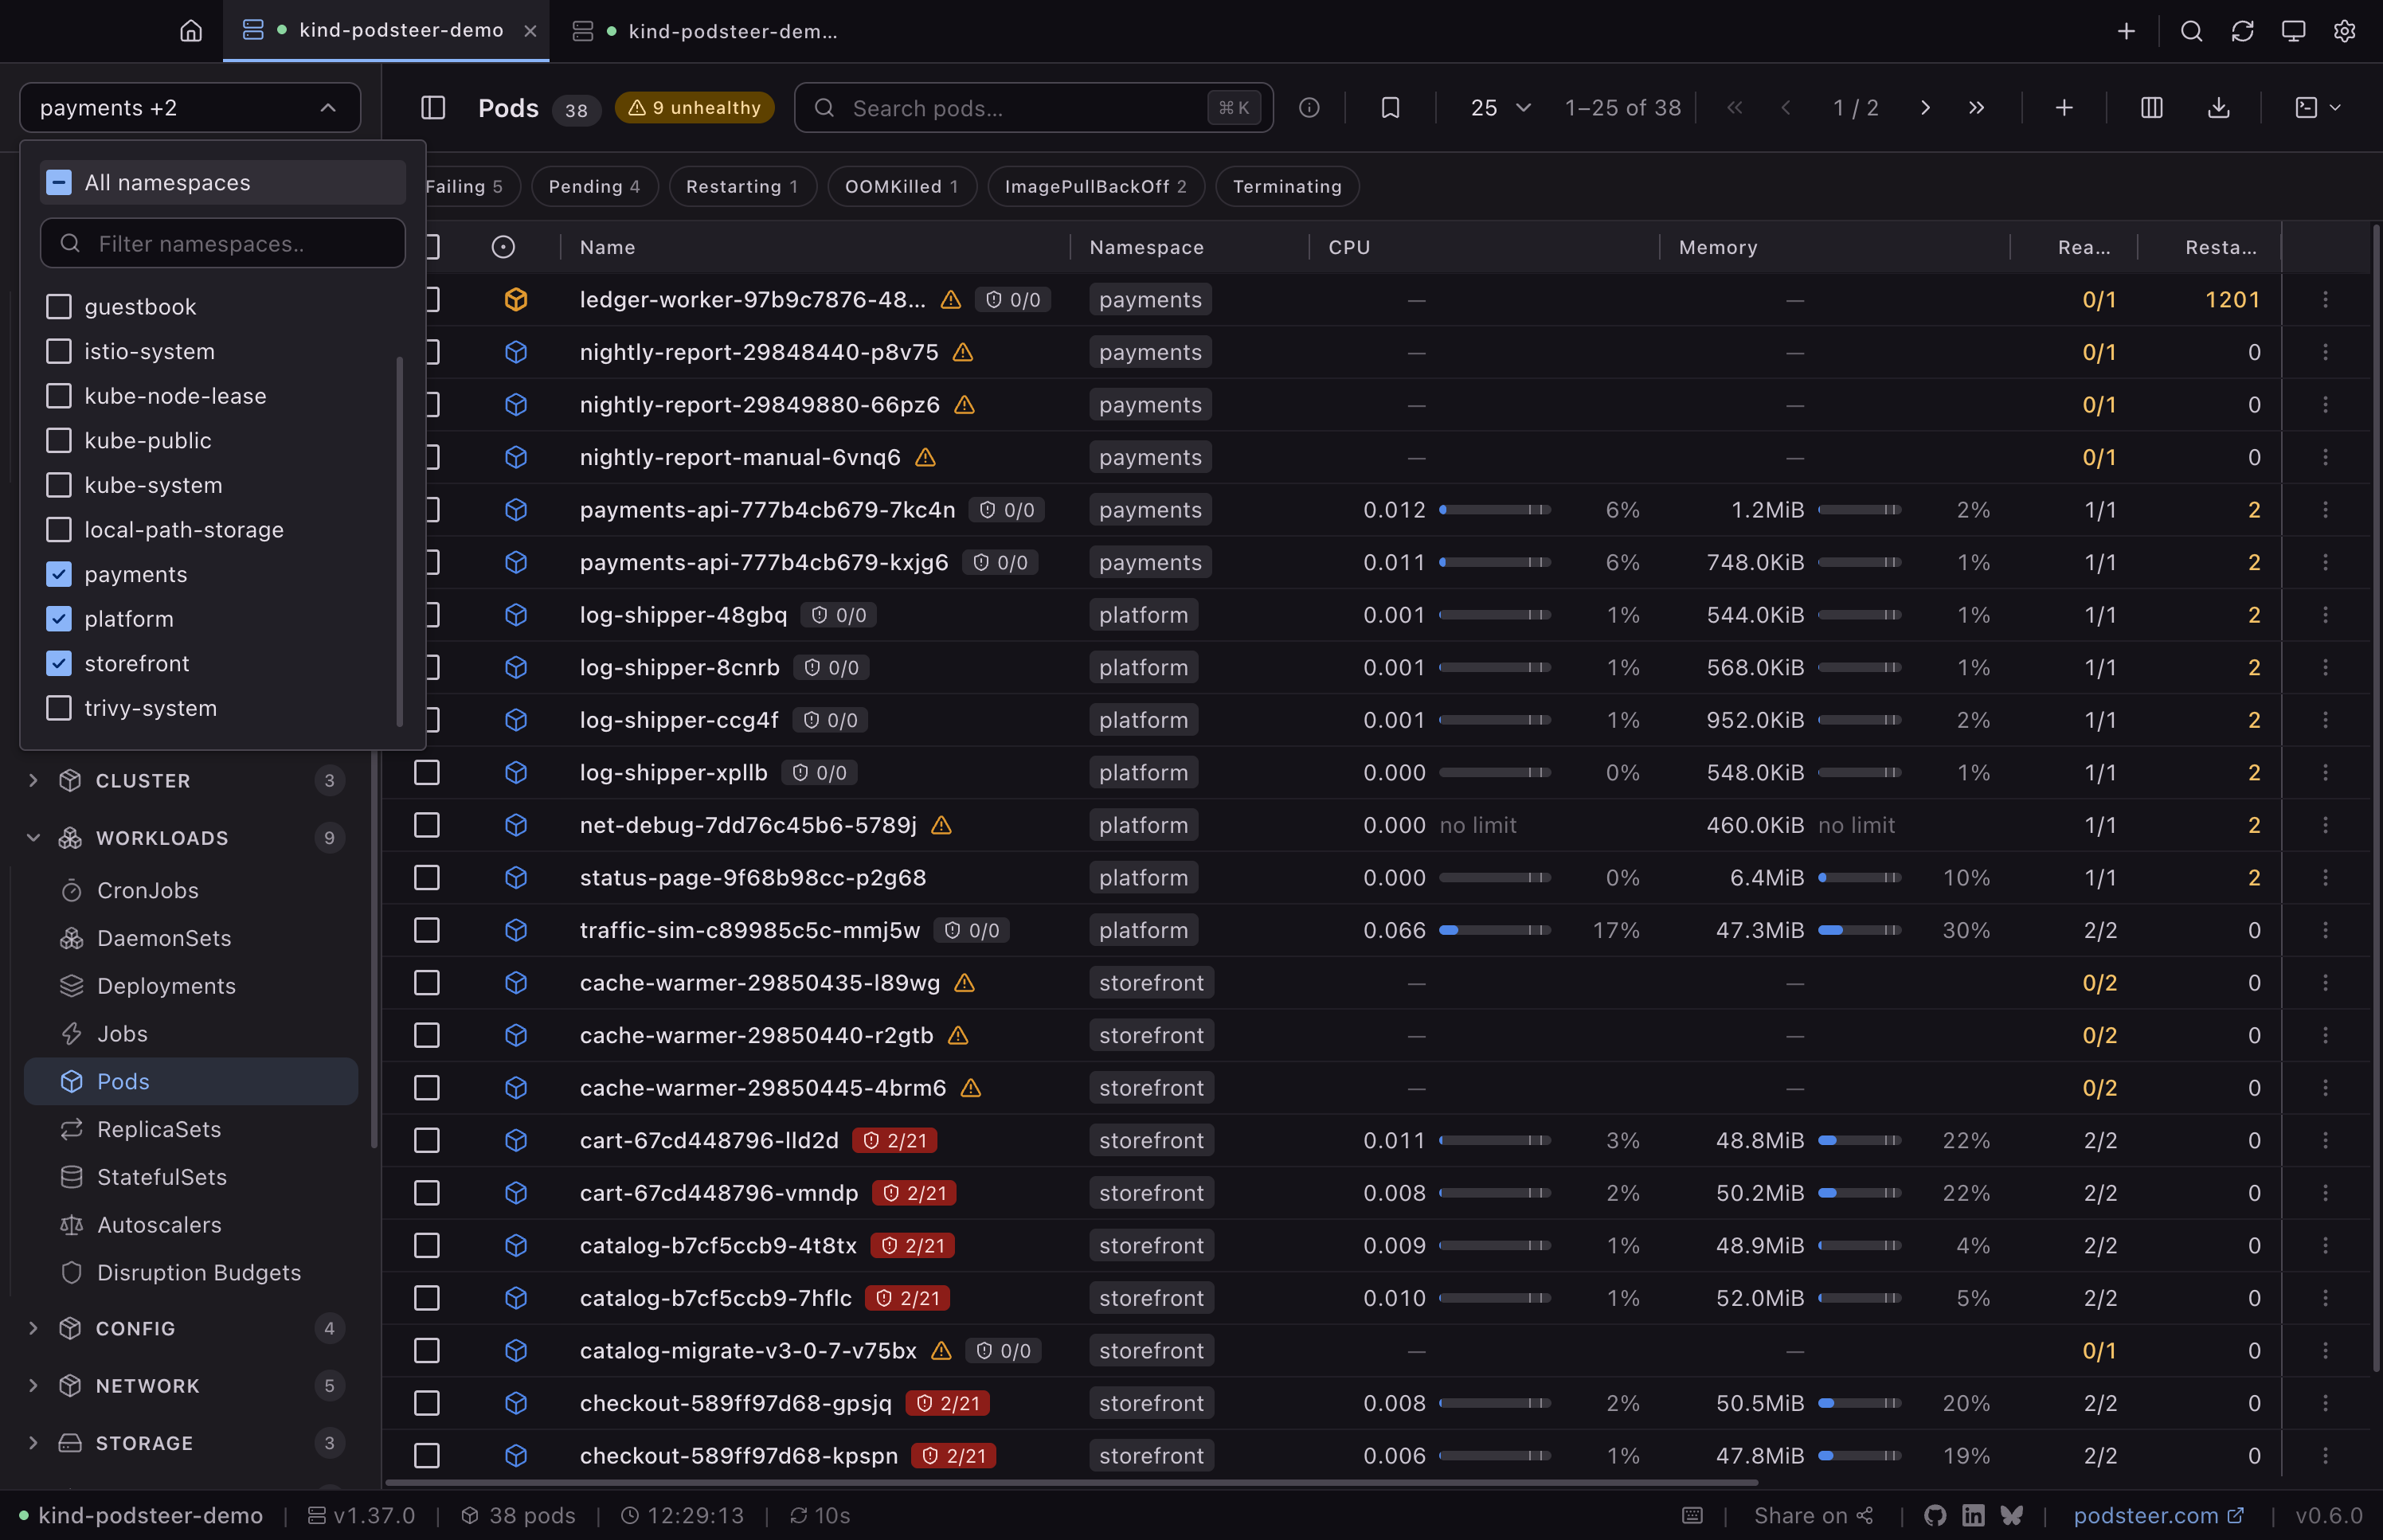
Task: Click orange pod icon for ledger-worker row
Action: tap(516, 300)
